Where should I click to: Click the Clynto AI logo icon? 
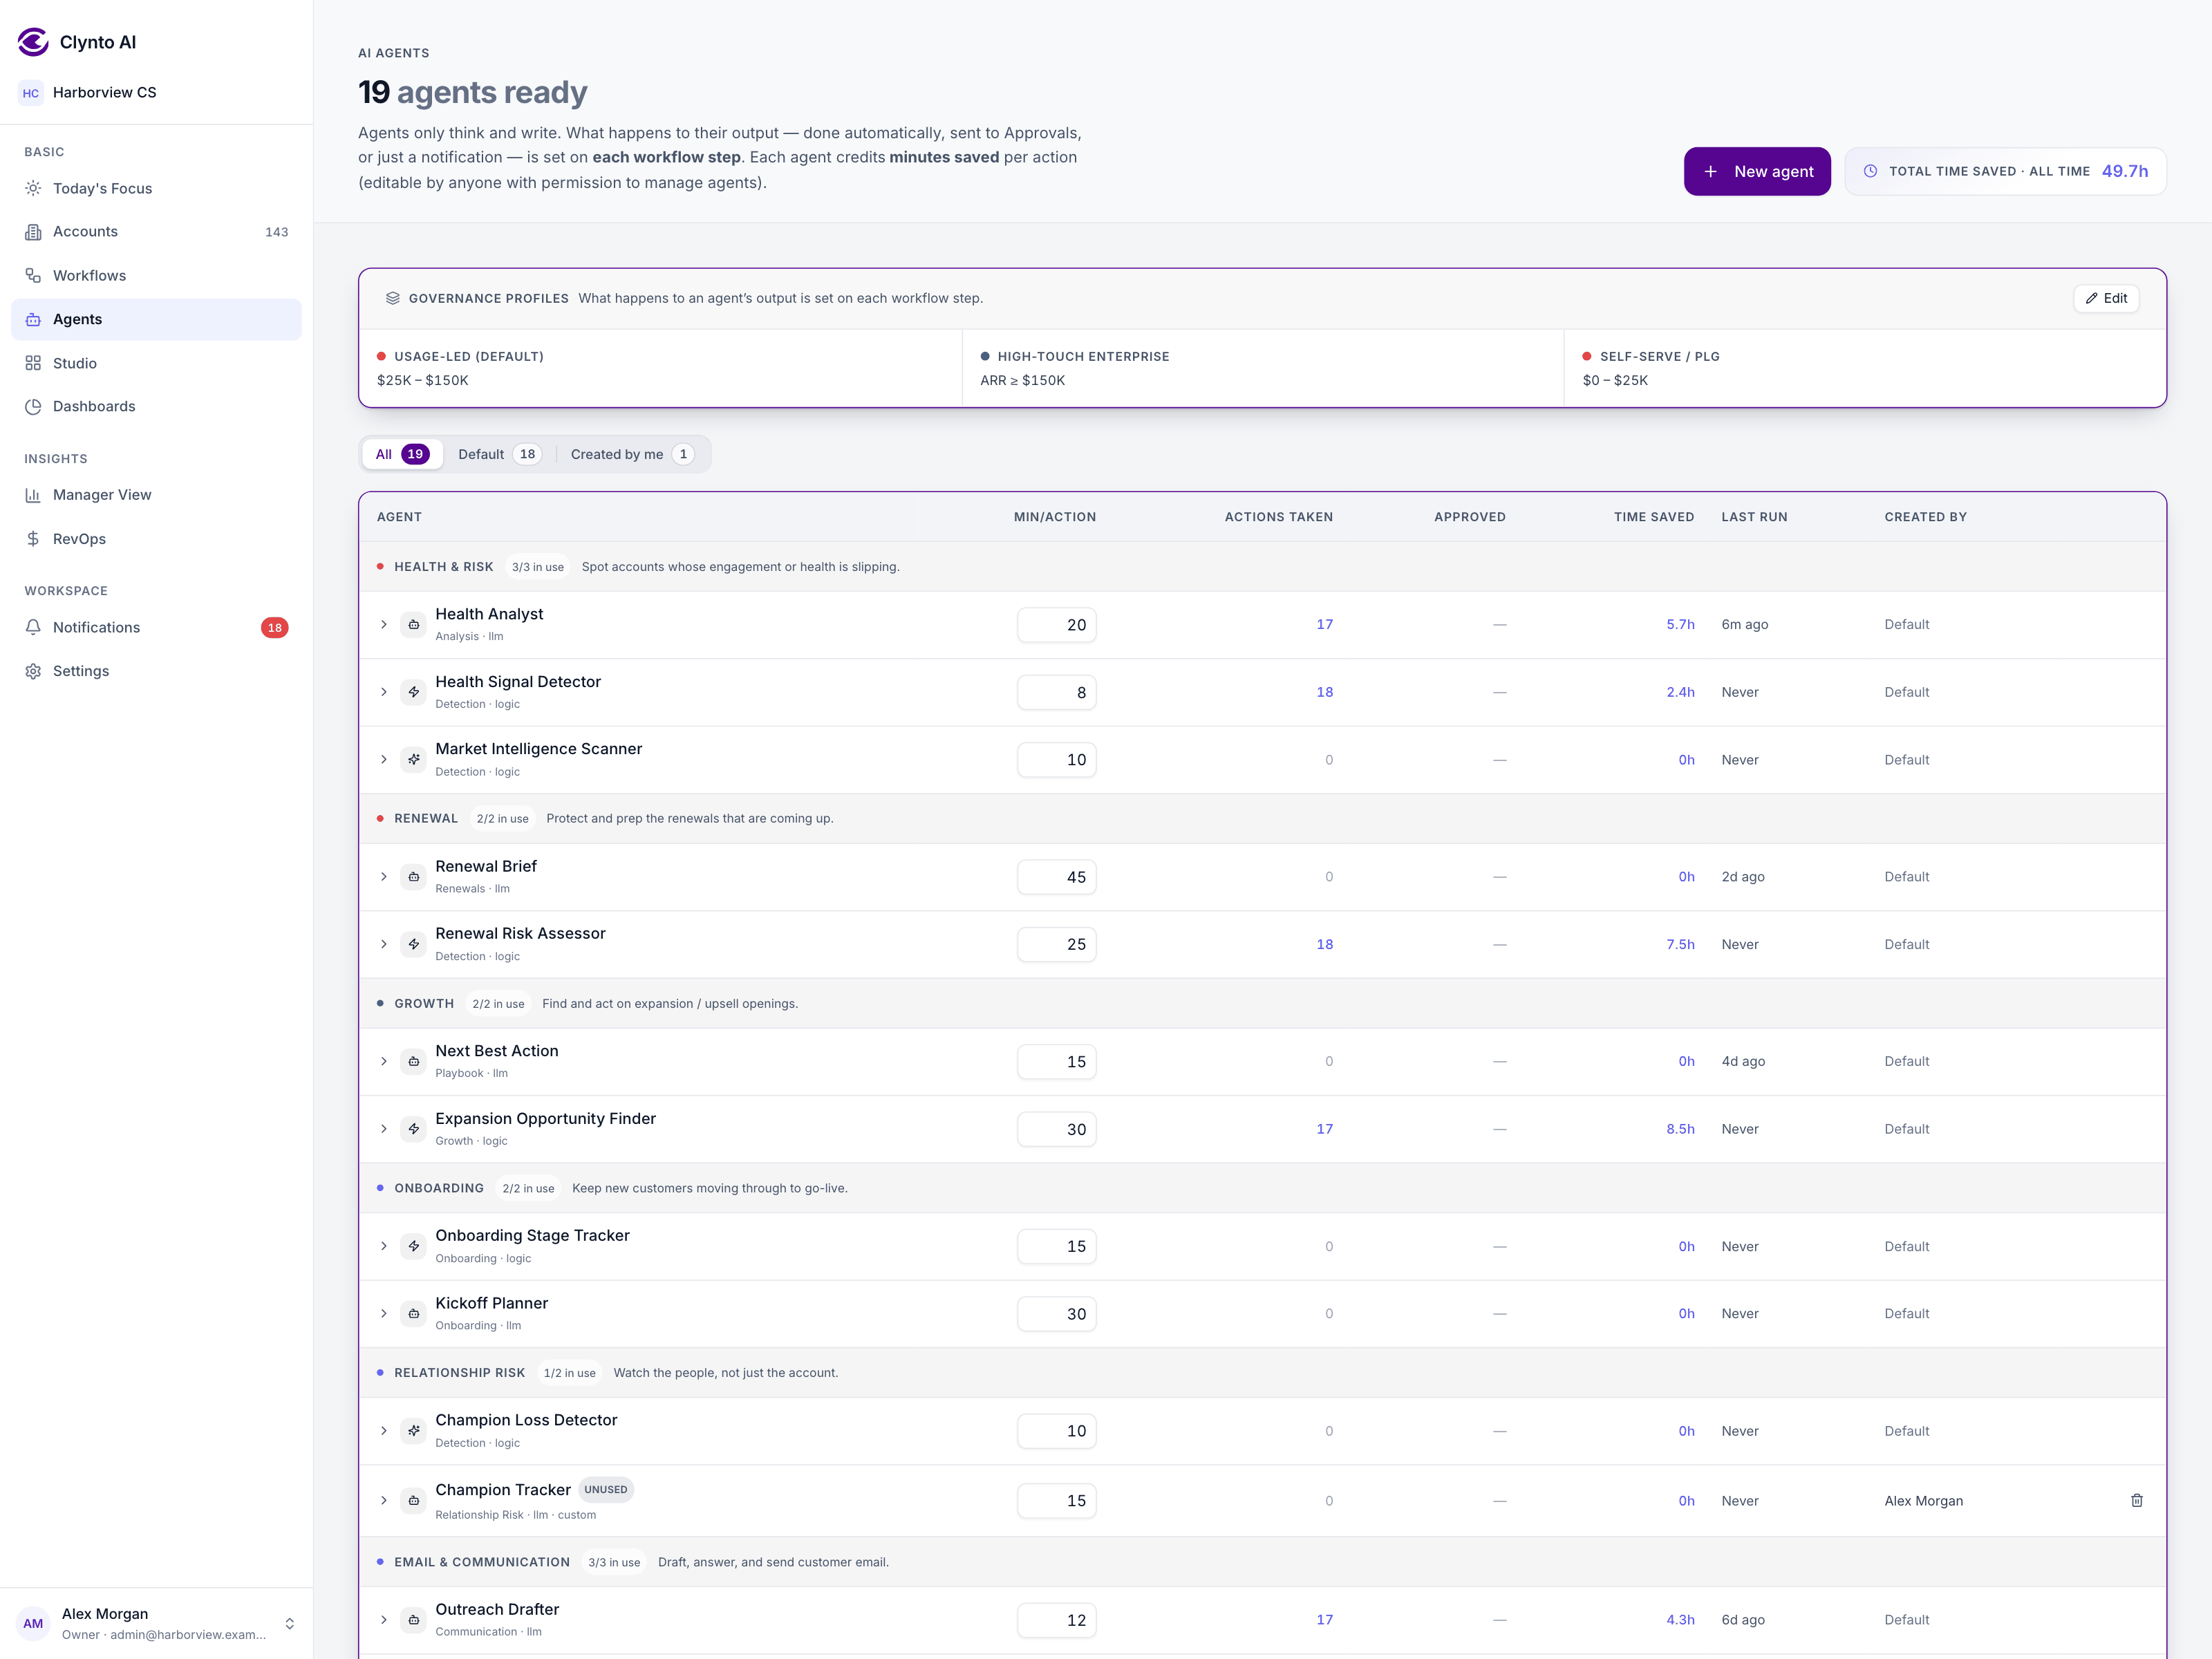pyautogui.click(x=33, y=42)
